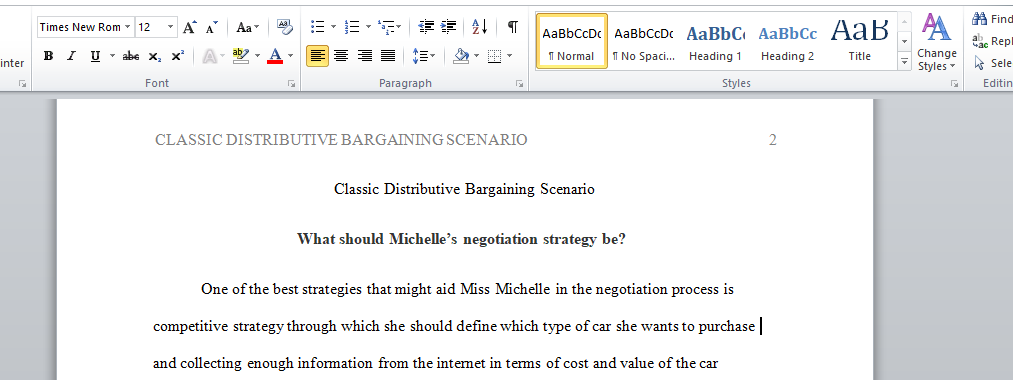Apply the No Spacing style
Image resolution: width=1013 pixels, height=380 pixels.
click(x=643, y=41)
